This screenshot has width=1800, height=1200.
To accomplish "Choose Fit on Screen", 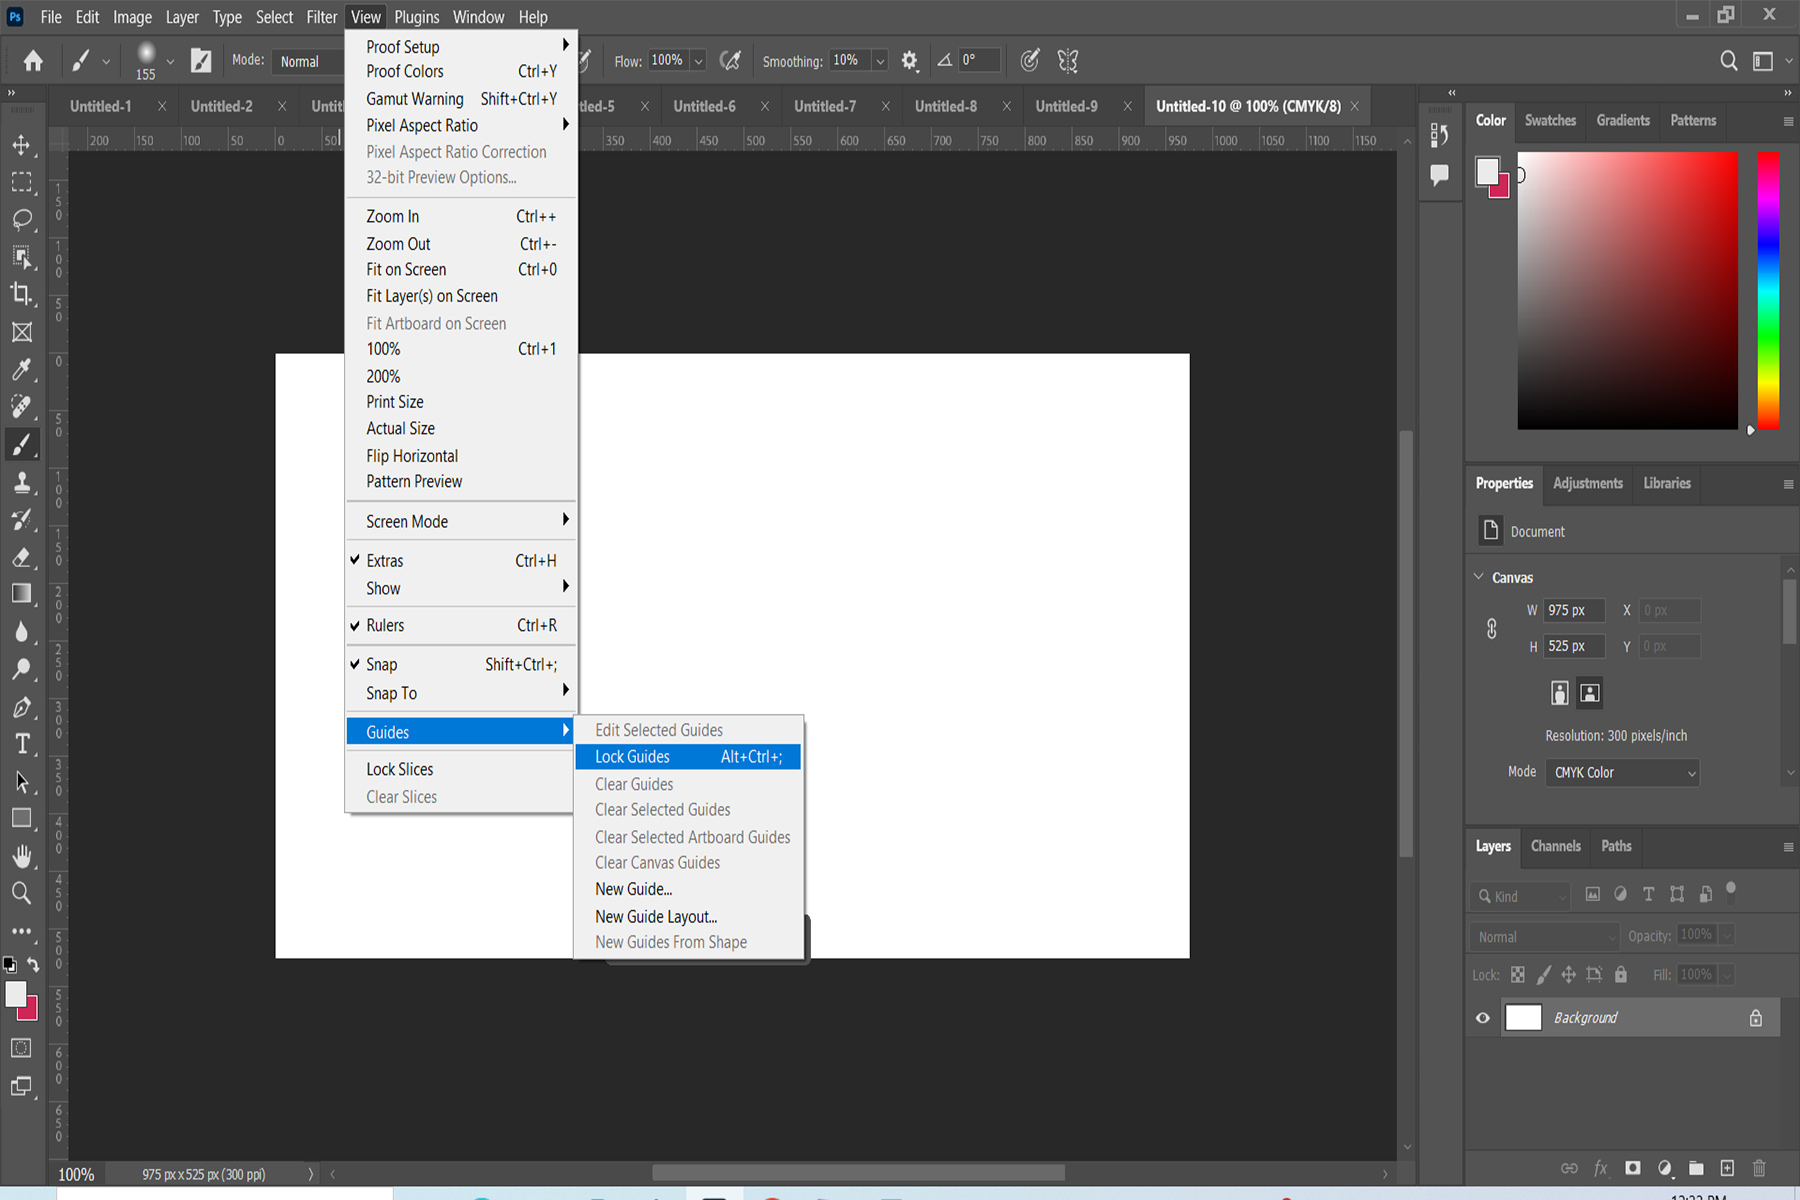I will [x=460, y=269].
